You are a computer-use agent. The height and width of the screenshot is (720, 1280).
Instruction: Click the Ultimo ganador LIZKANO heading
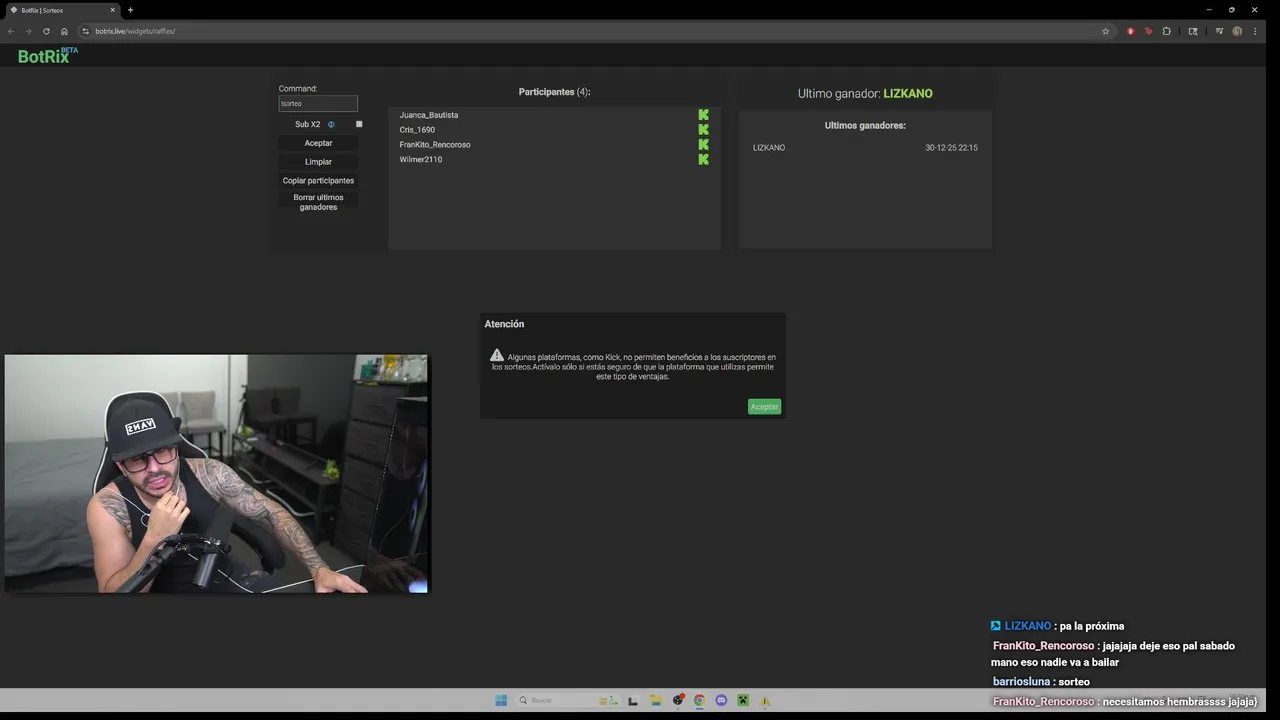tap(865, 93)
